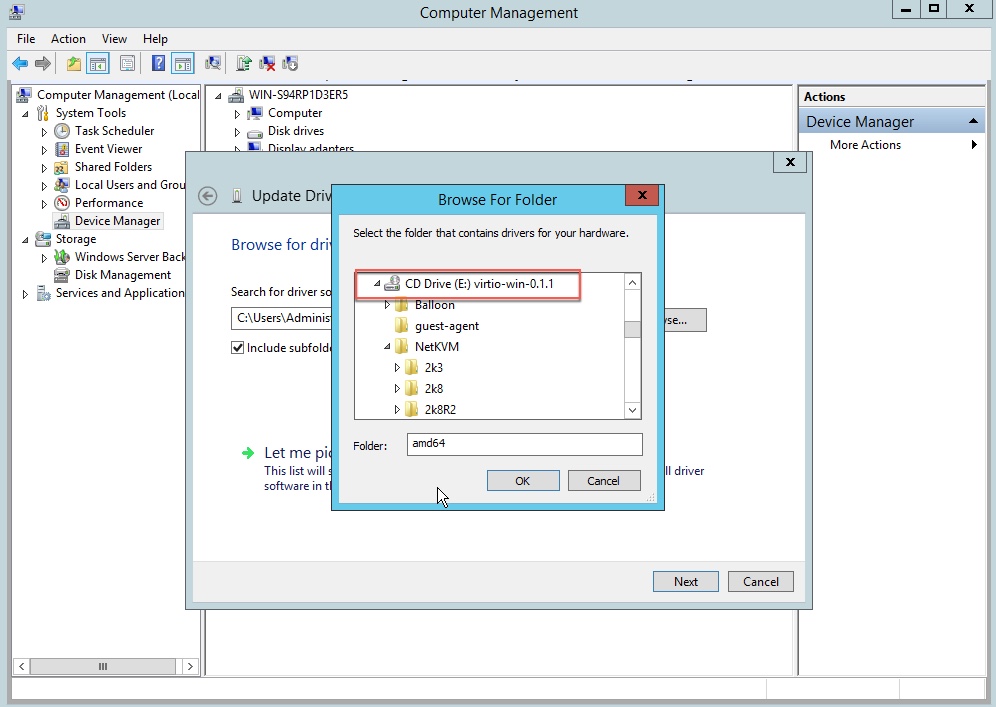The width and height of the screenshot is (996, 707).
Task: Click the Forward arrow in the toolbar
Action: 43,64
